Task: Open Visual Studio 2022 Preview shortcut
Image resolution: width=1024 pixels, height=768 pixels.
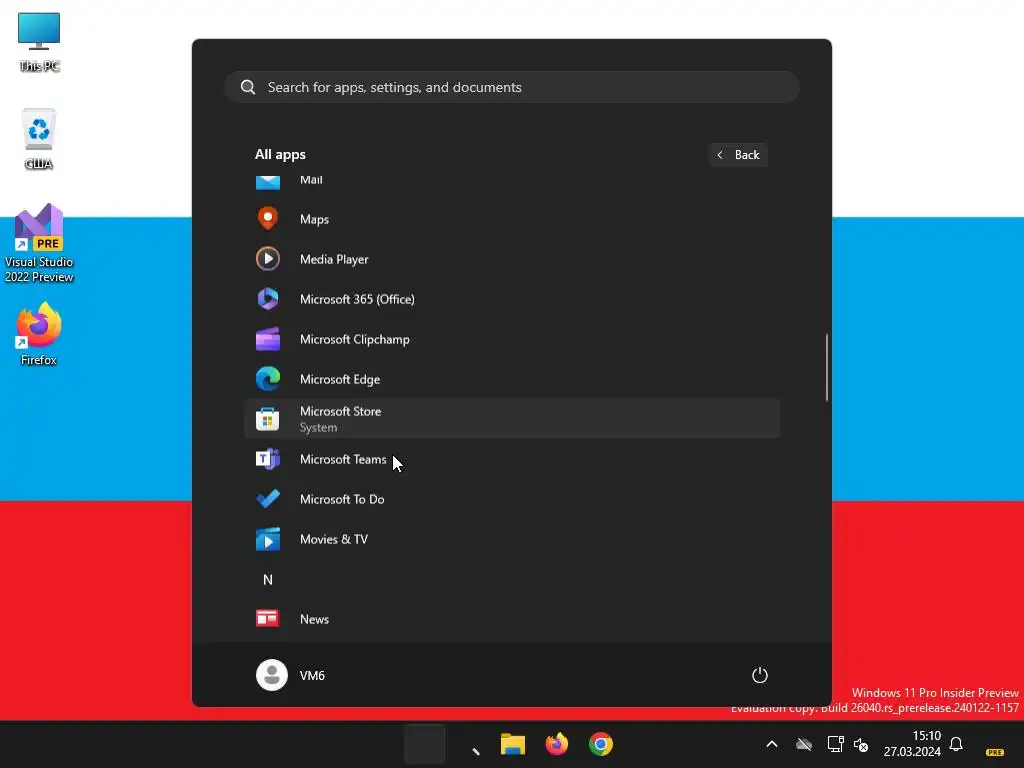Action: point(39,244)
